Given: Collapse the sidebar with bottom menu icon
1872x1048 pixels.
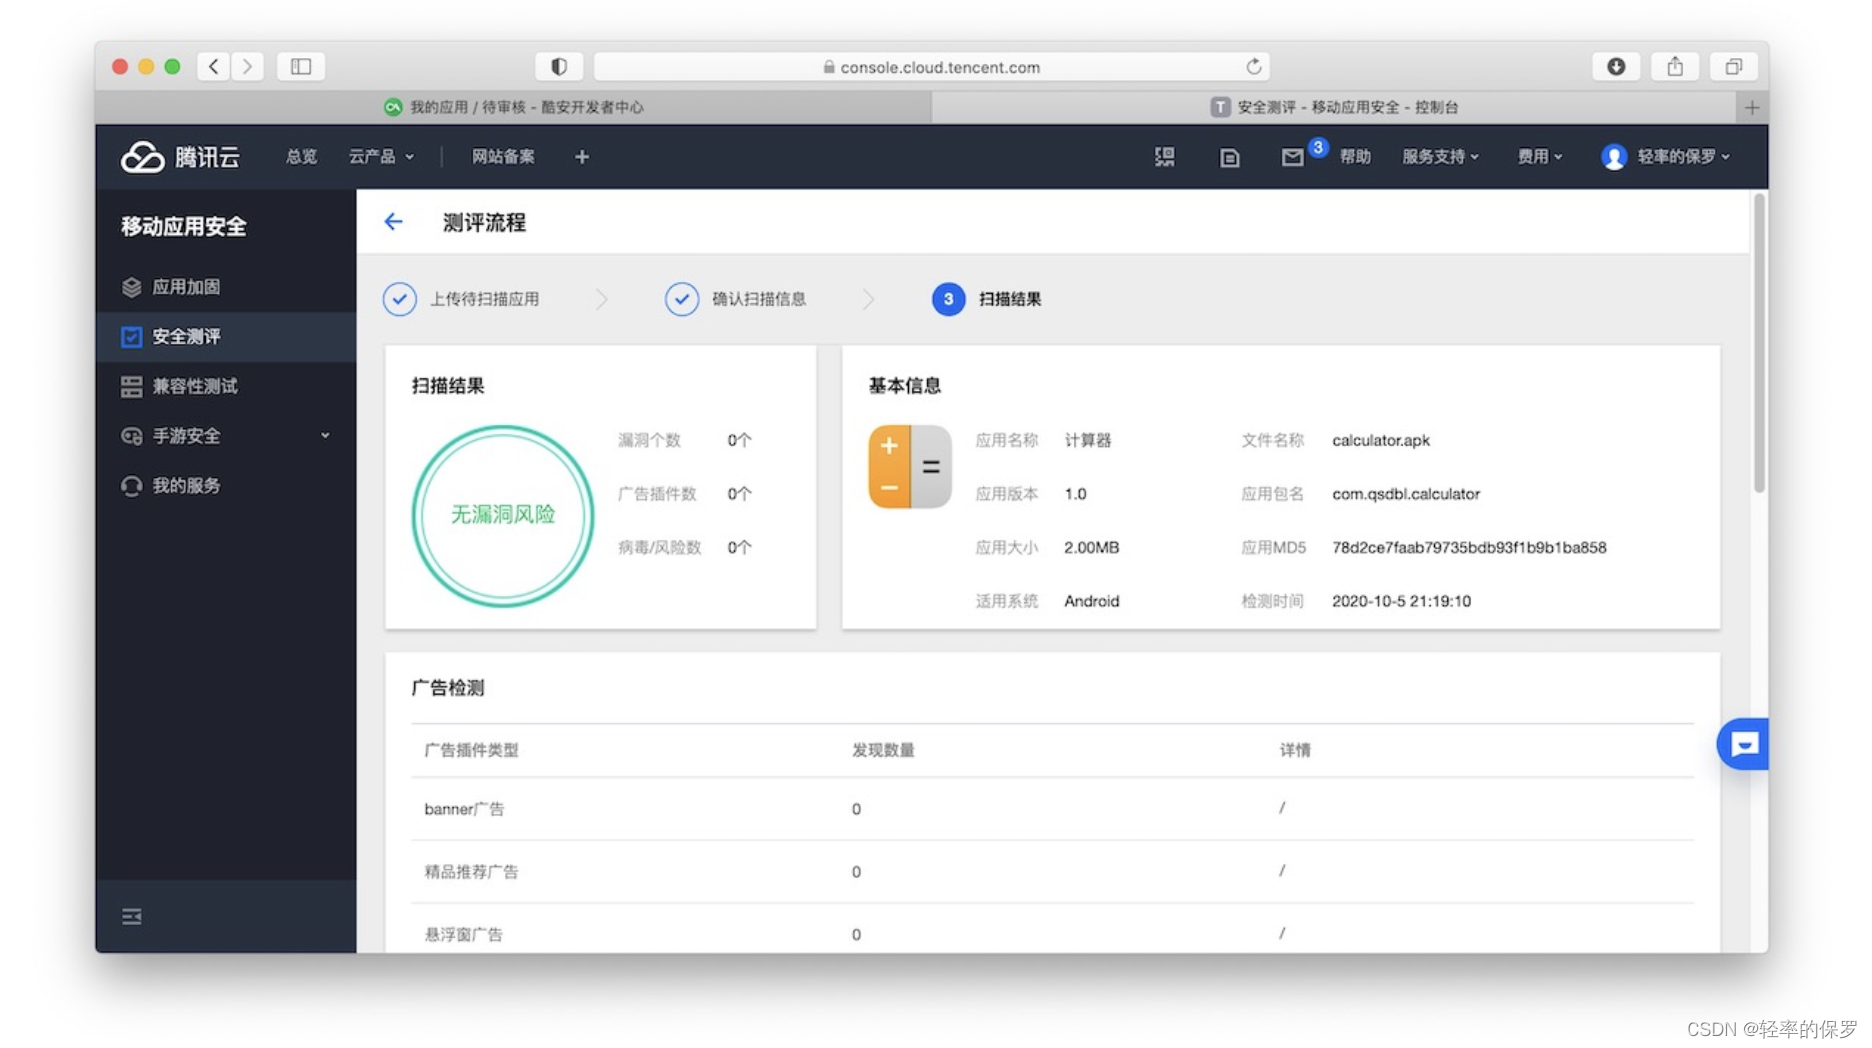Looking at the screenshot, I should [x=131, y=917].
